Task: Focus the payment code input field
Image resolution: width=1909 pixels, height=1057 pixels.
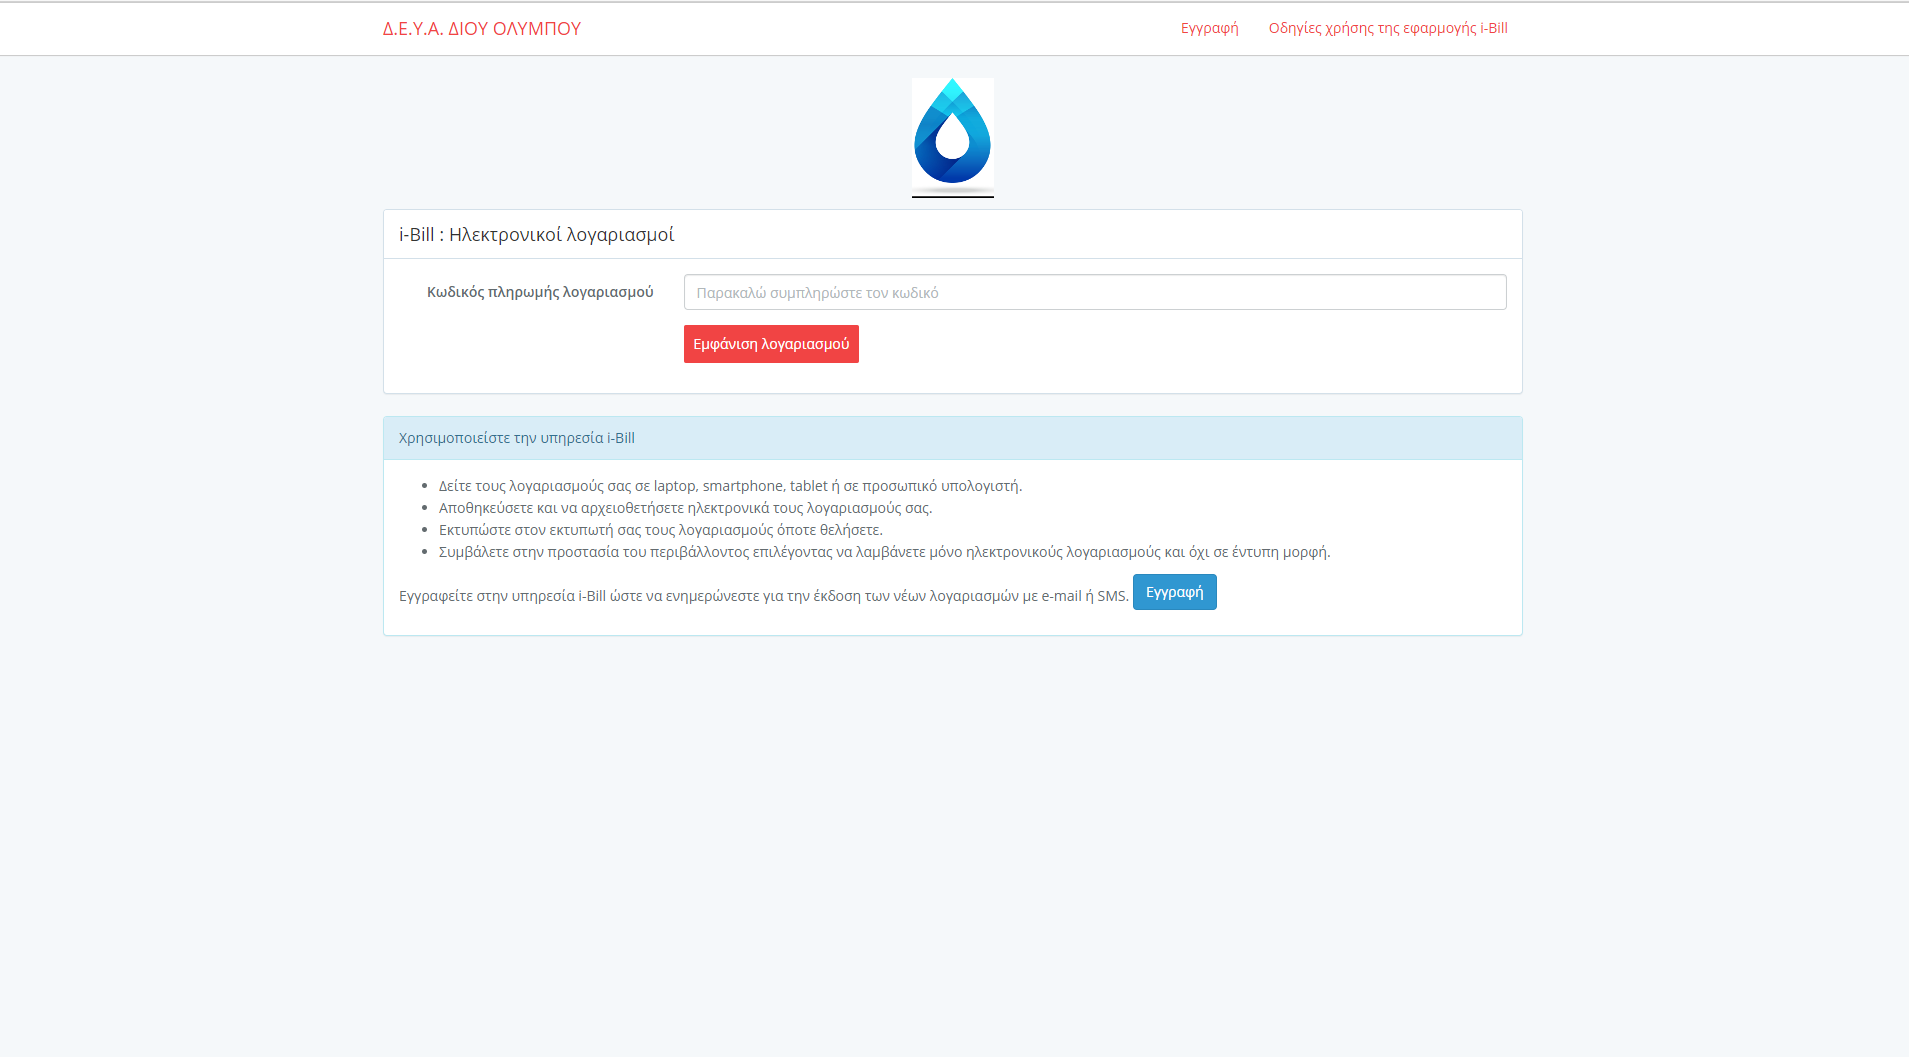Action: (x=1094, y=292)
